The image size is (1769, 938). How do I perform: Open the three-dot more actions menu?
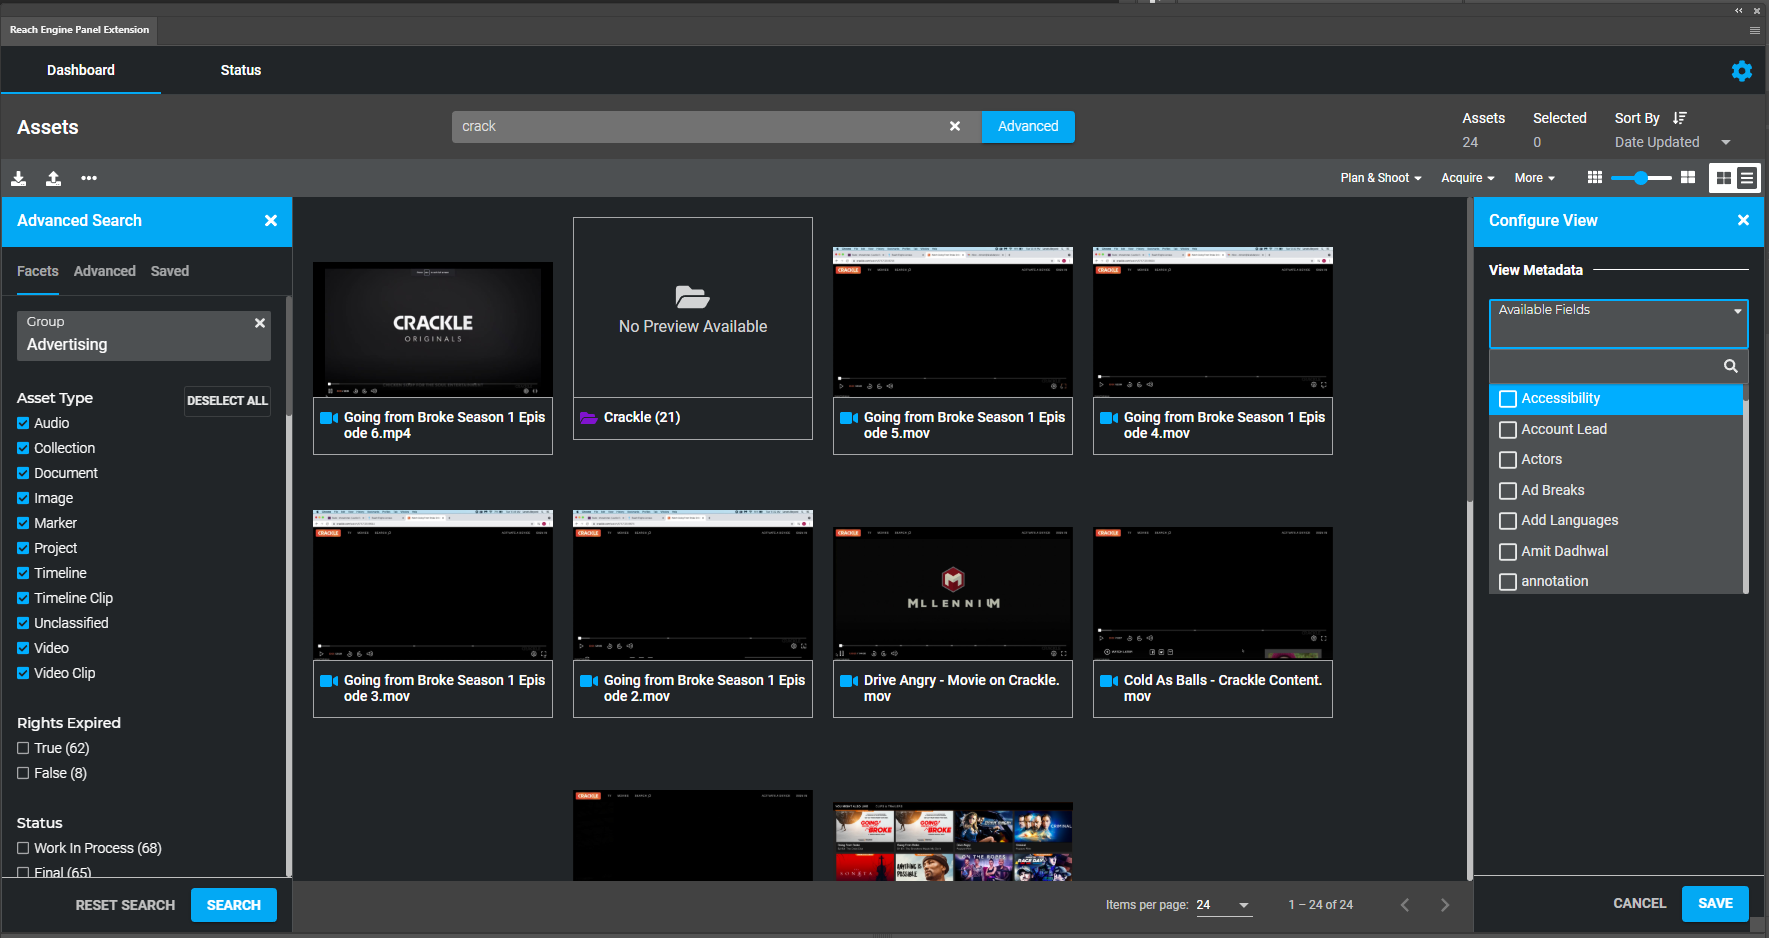[x=89, y=178]
